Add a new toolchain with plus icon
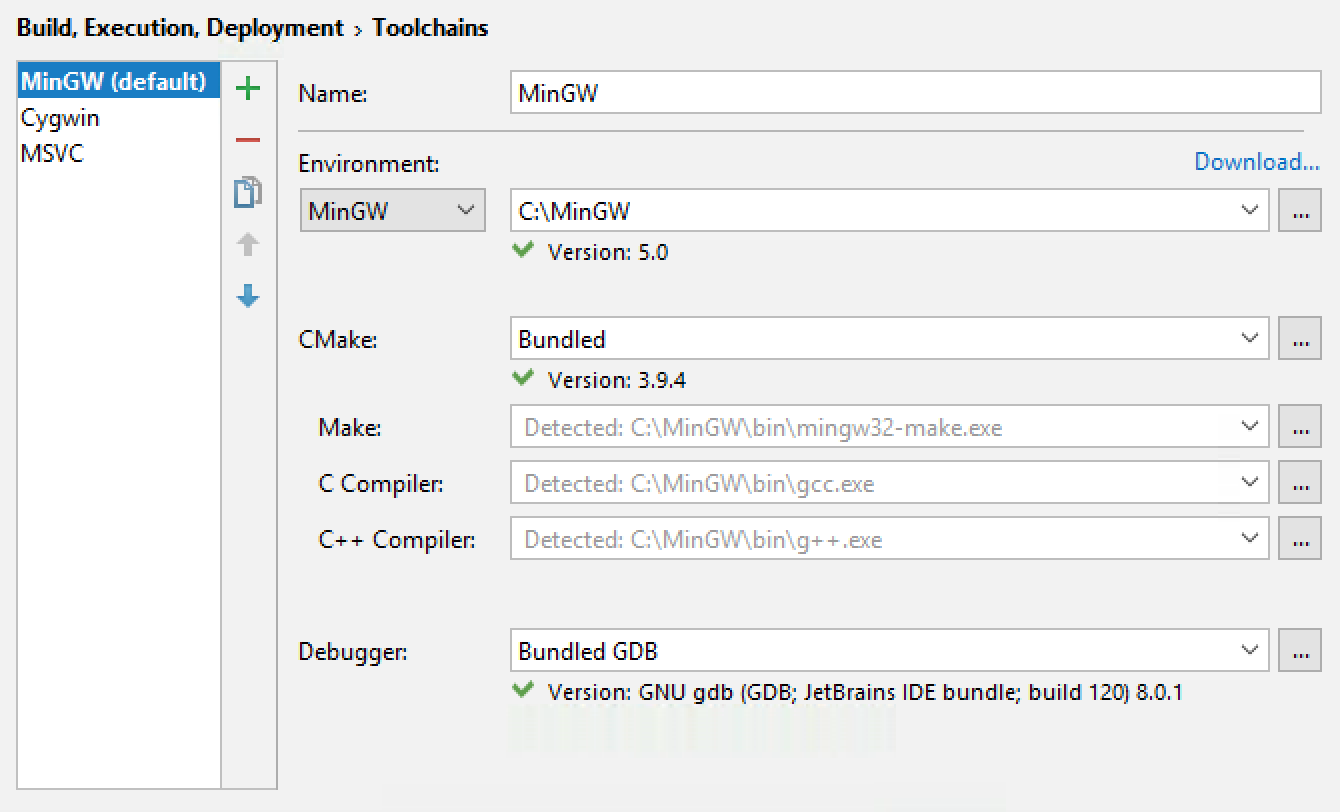Image resolution: width=1340 pixels, height=812 pixels. click(248, 89)
